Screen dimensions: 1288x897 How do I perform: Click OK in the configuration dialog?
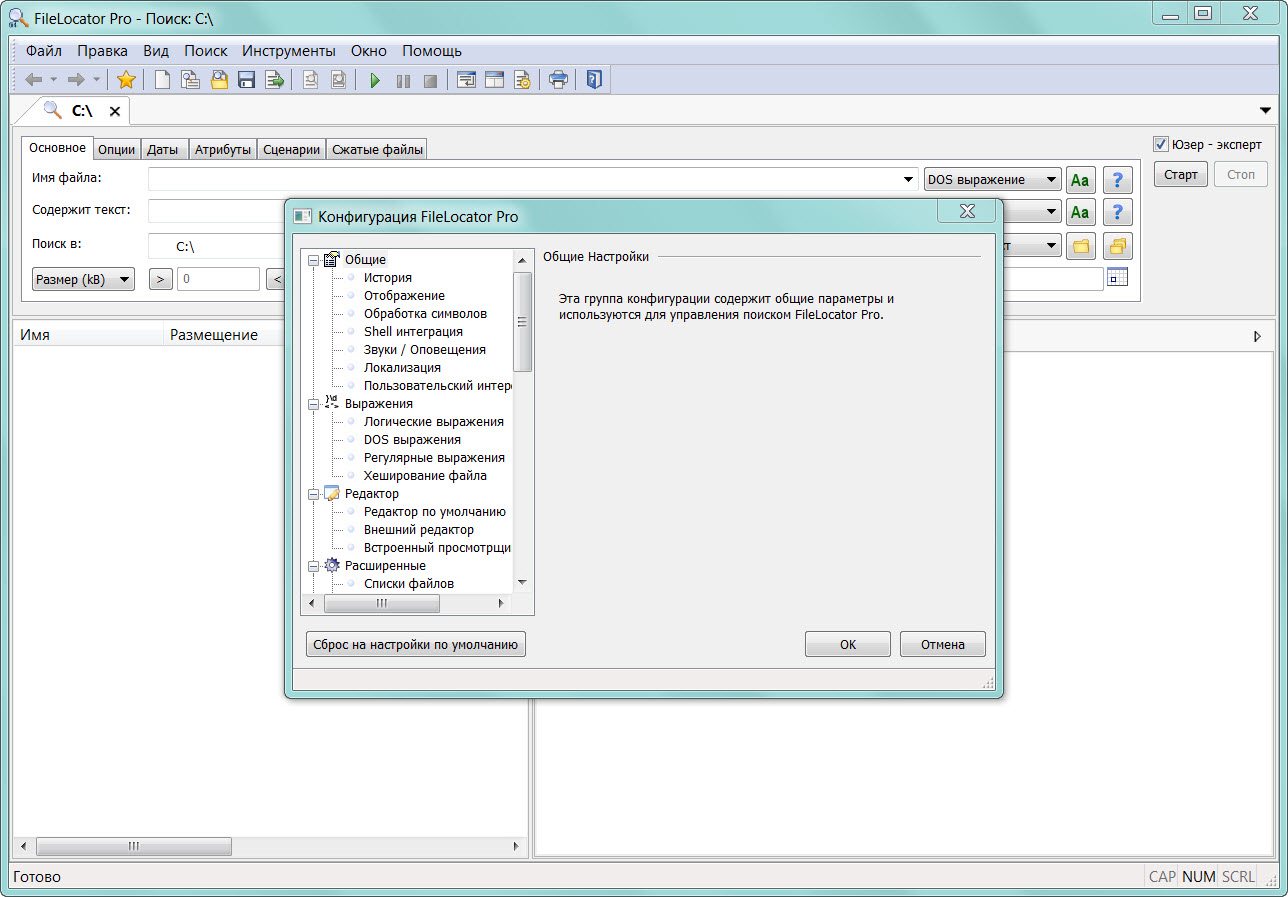(x=848, y=644)
